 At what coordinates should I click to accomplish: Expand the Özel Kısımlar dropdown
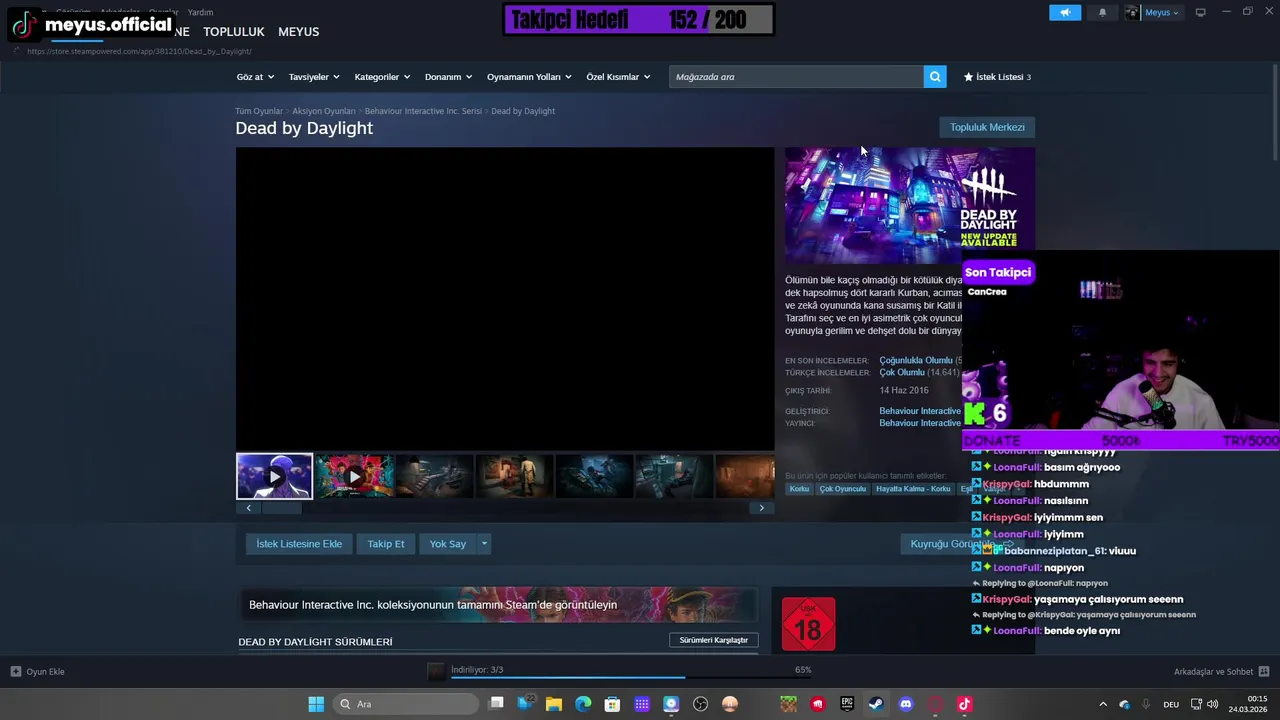point(618,77)
